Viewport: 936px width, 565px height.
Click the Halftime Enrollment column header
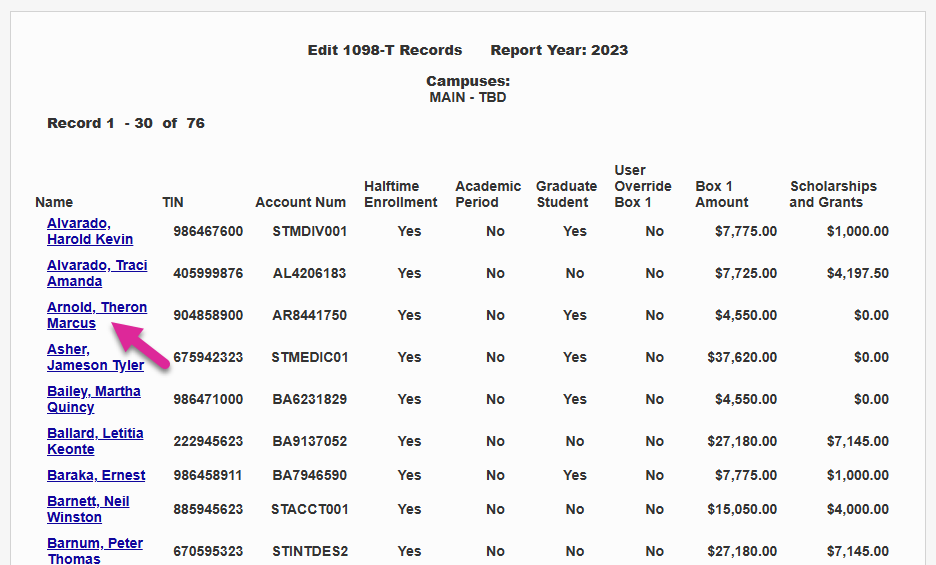click(x=400, y=194)
